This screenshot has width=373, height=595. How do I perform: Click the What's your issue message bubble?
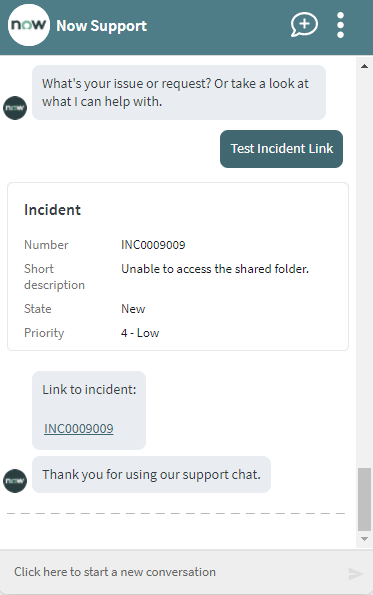[179, 93]
